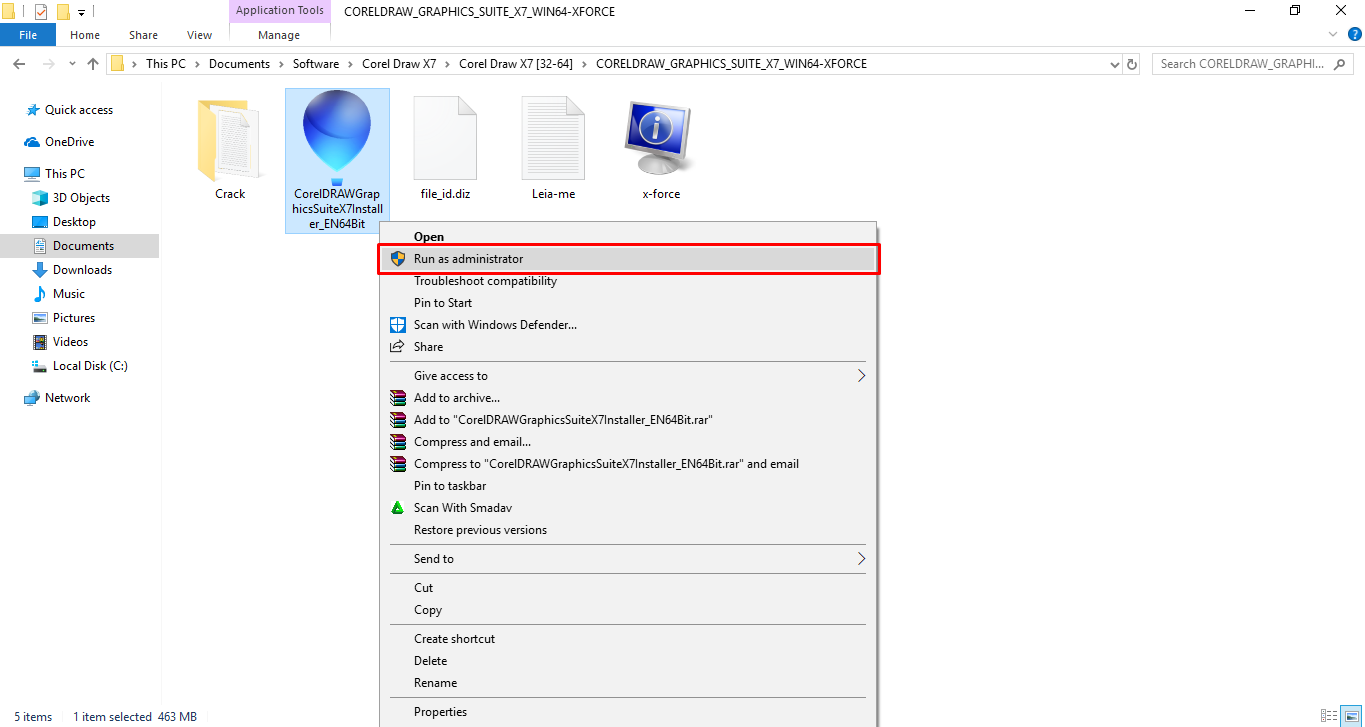Choose Rename in context menu
The width and height of the screenshot is (1365, 727).
628,683
